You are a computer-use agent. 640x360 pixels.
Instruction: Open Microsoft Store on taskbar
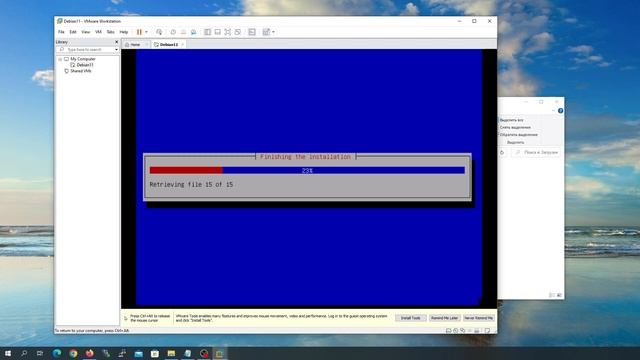pos(155,353)
